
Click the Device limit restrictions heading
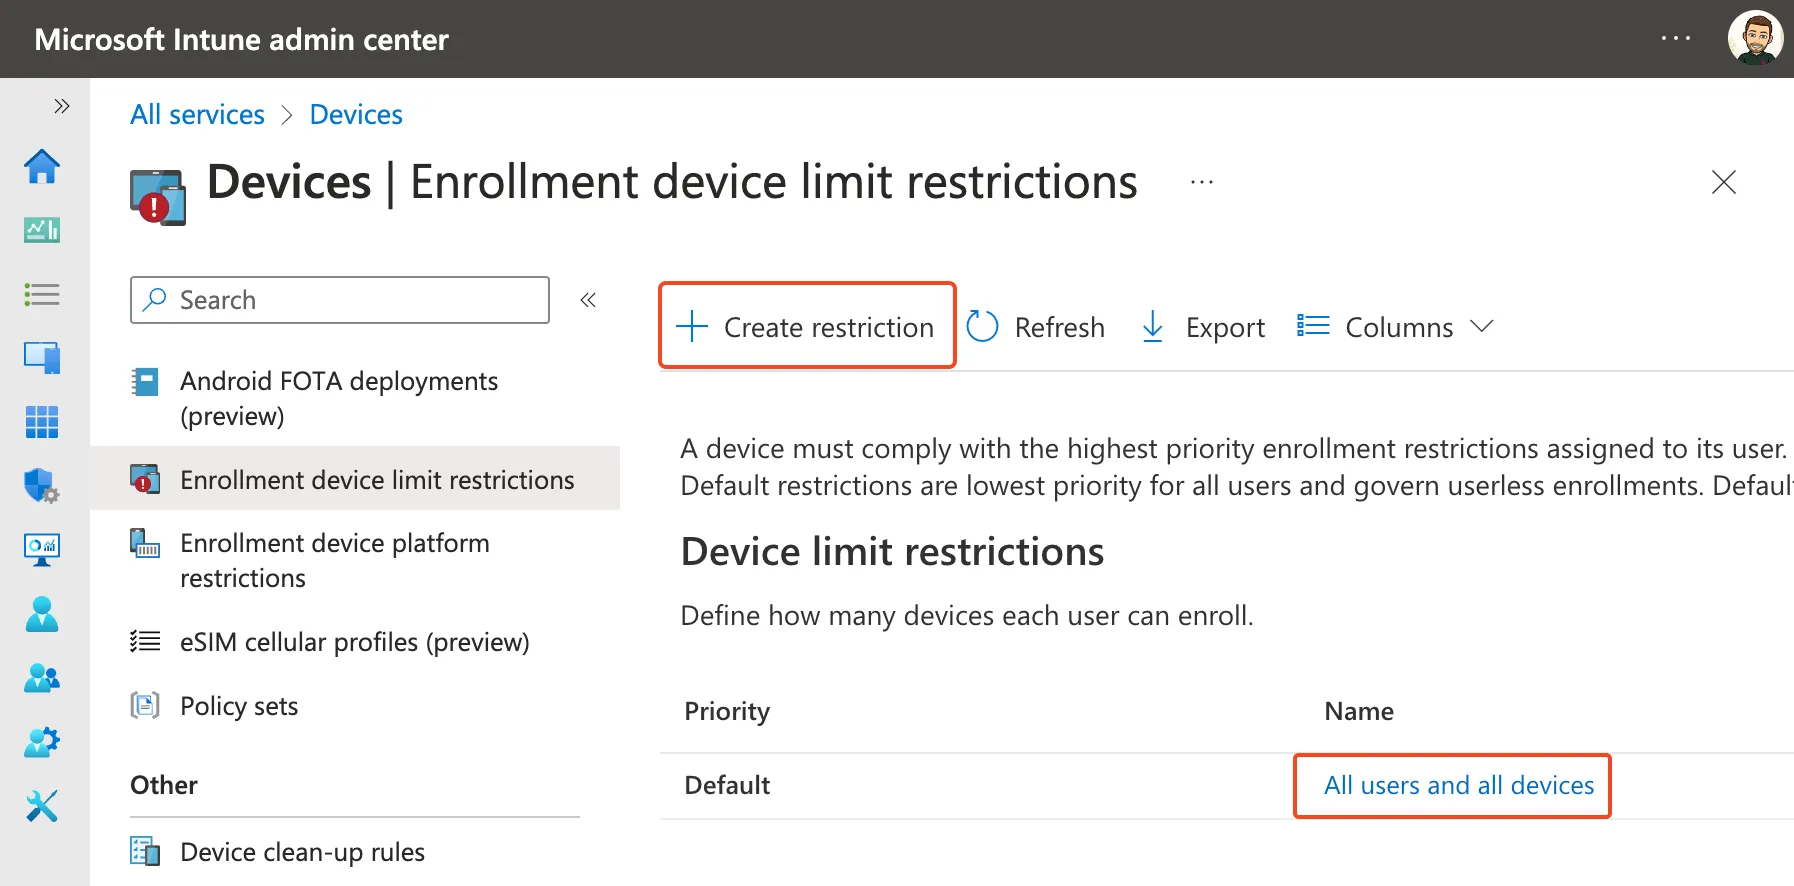tap(892, 552)
